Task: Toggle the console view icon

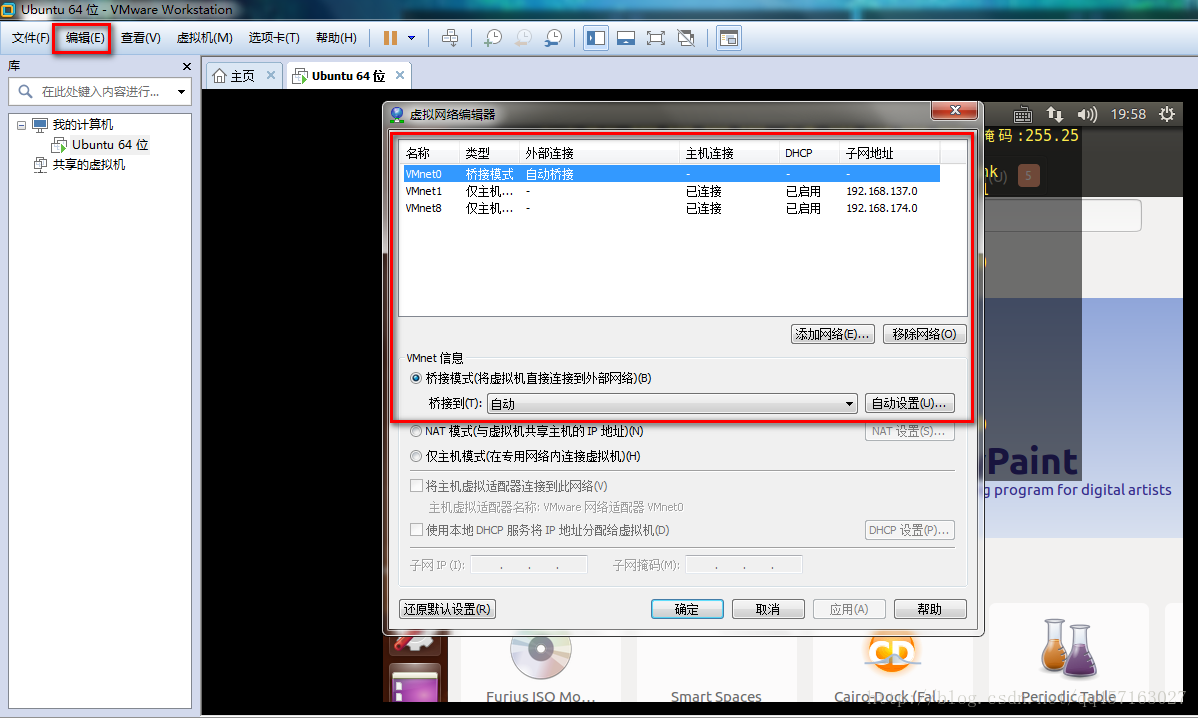Action: click(729, 38)
